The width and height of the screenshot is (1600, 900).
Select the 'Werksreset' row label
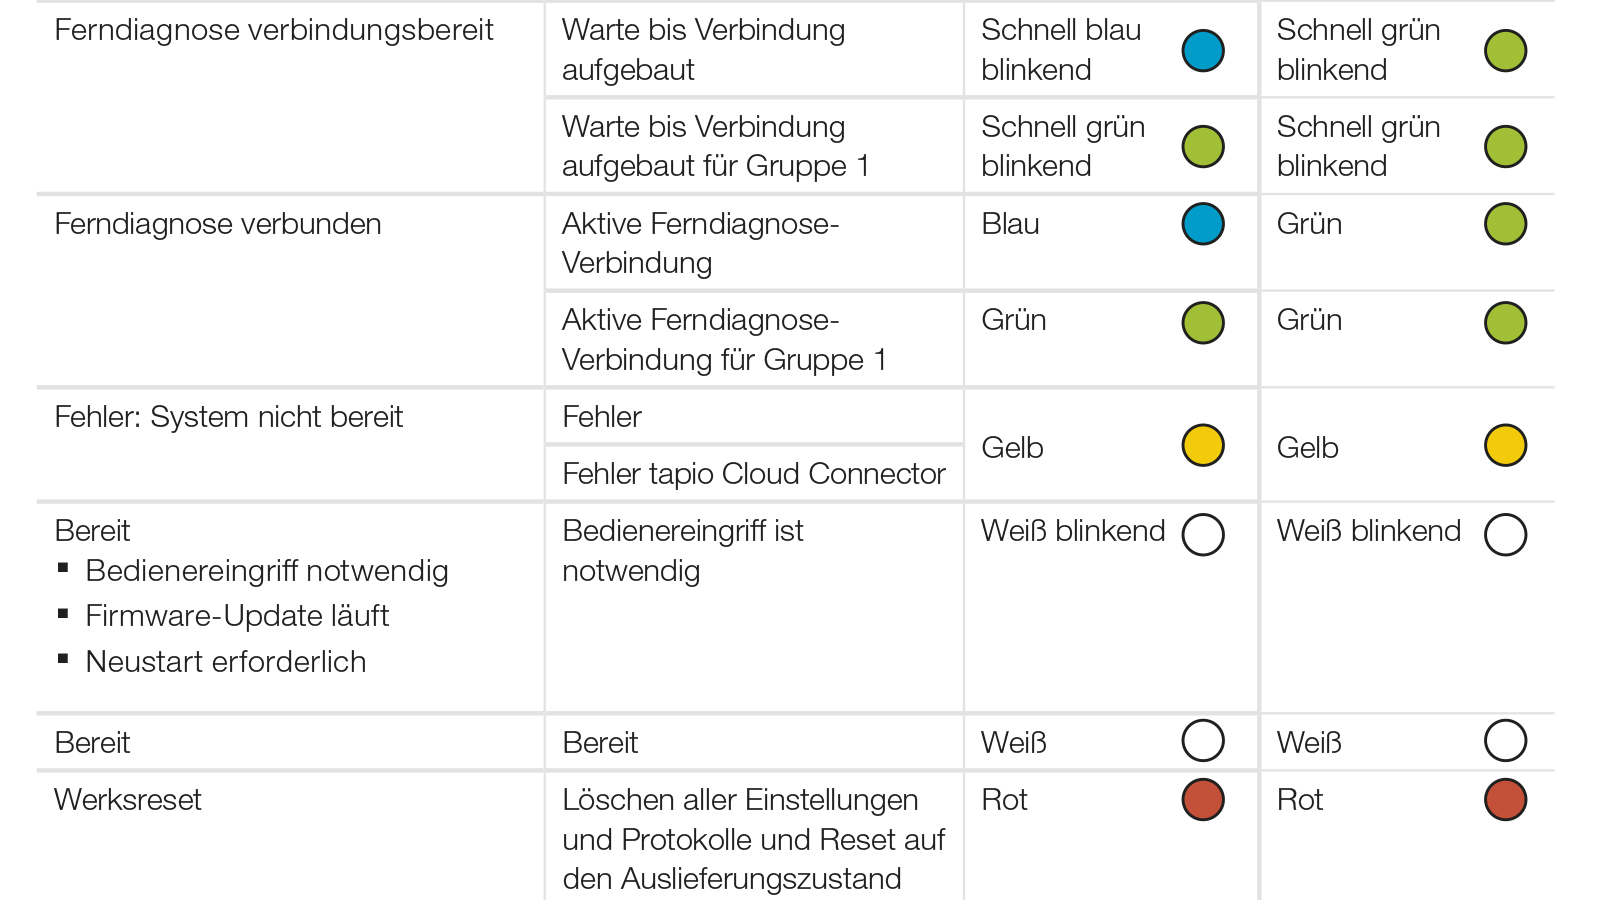(128, 800)
